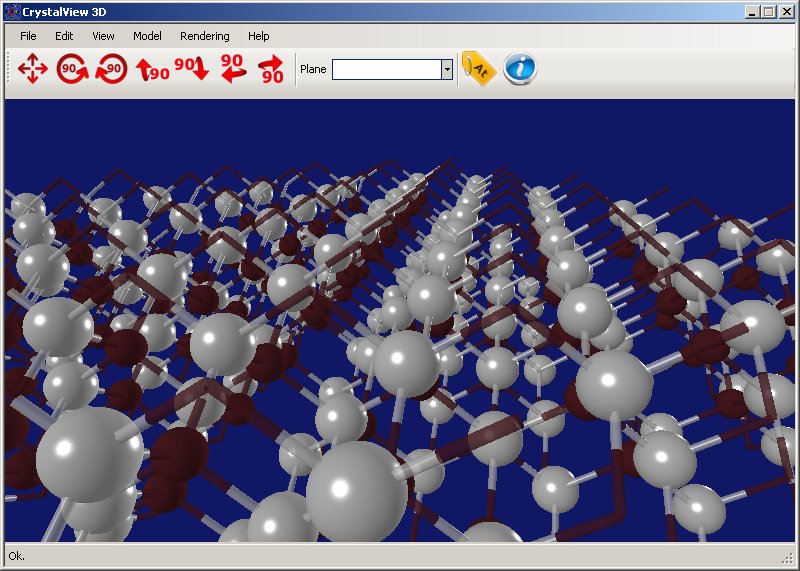Open the View menu

[x=103, y=36]
